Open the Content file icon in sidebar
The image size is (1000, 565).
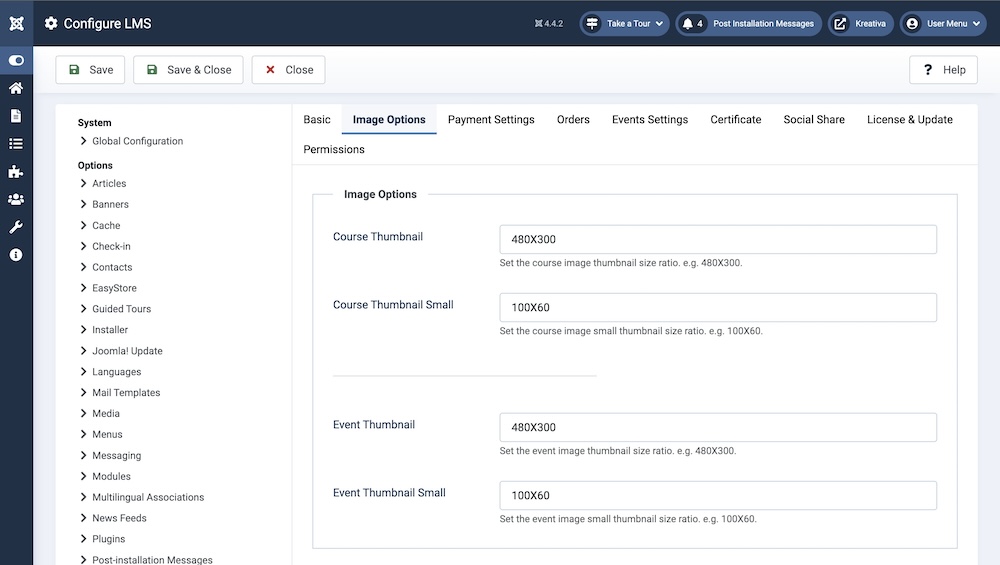16,116
